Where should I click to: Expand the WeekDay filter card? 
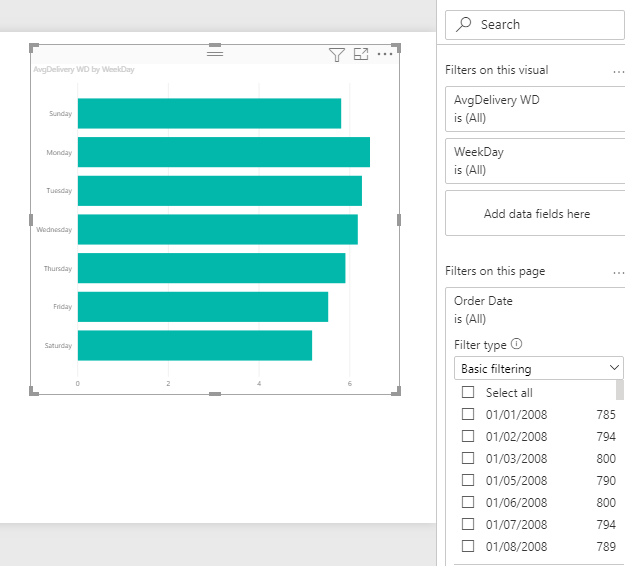click(x=535, y=161)
